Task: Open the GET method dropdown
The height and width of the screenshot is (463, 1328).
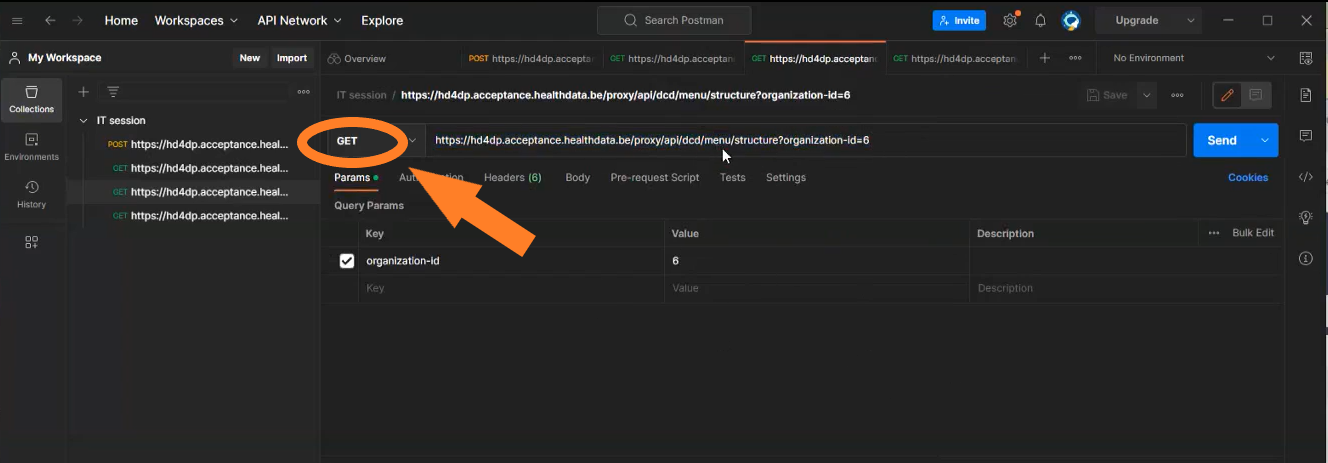Action: tap(372, 141)
